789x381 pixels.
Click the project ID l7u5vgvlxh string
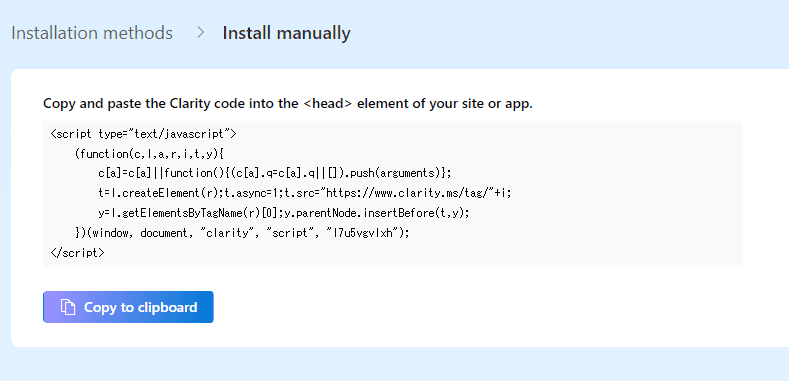point(362,233)
